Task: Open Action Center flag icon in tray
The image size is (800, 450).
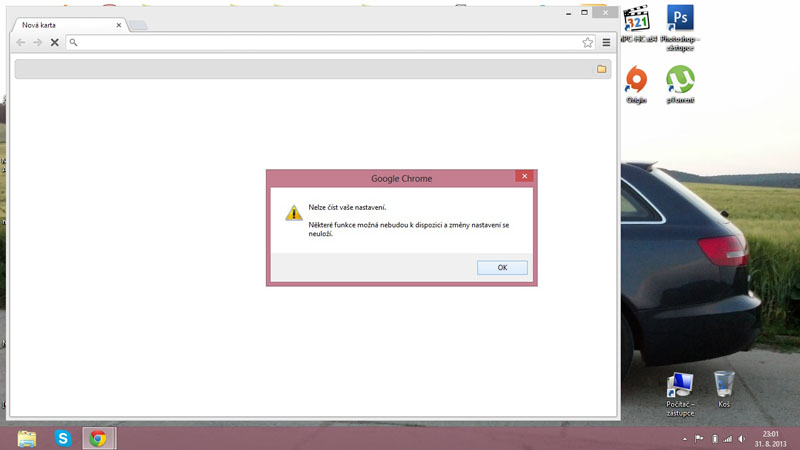Action: pyautogui.click(x=699, y=439)
